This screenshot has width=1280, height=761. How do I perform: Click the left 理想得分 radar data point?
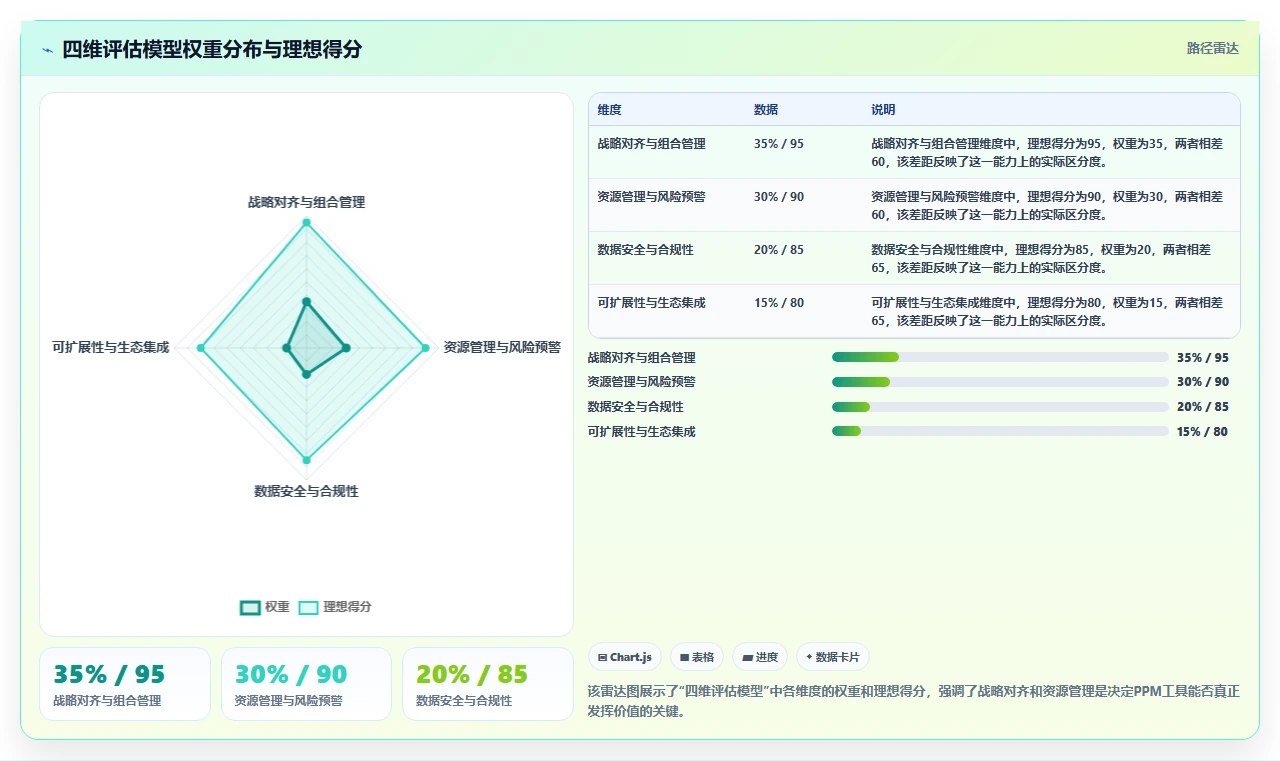[201, 348]
